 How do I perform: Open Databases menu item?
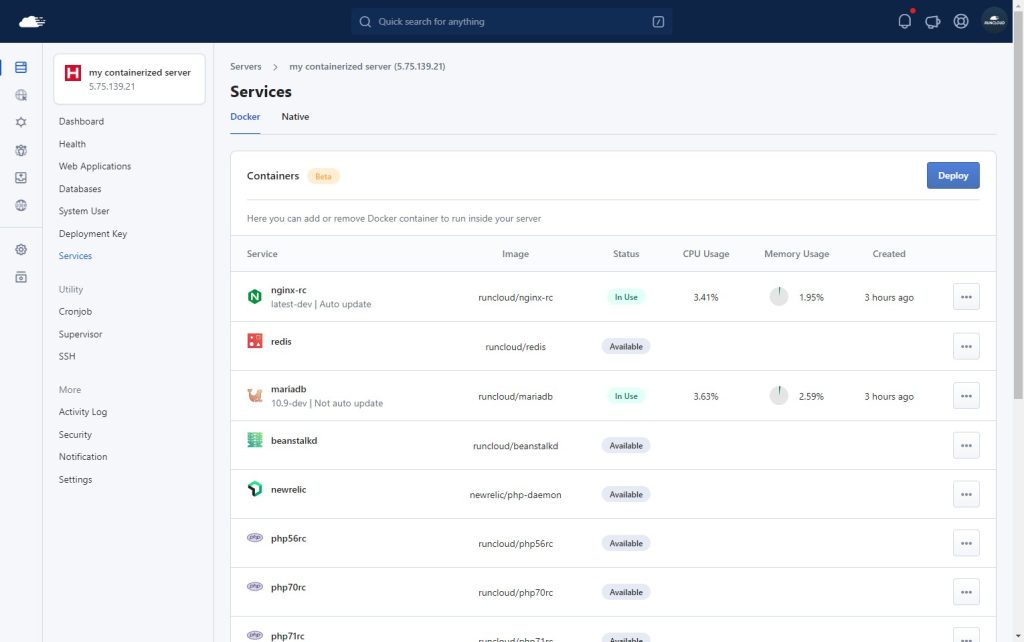pyautogui.click(x=80, y=189)
